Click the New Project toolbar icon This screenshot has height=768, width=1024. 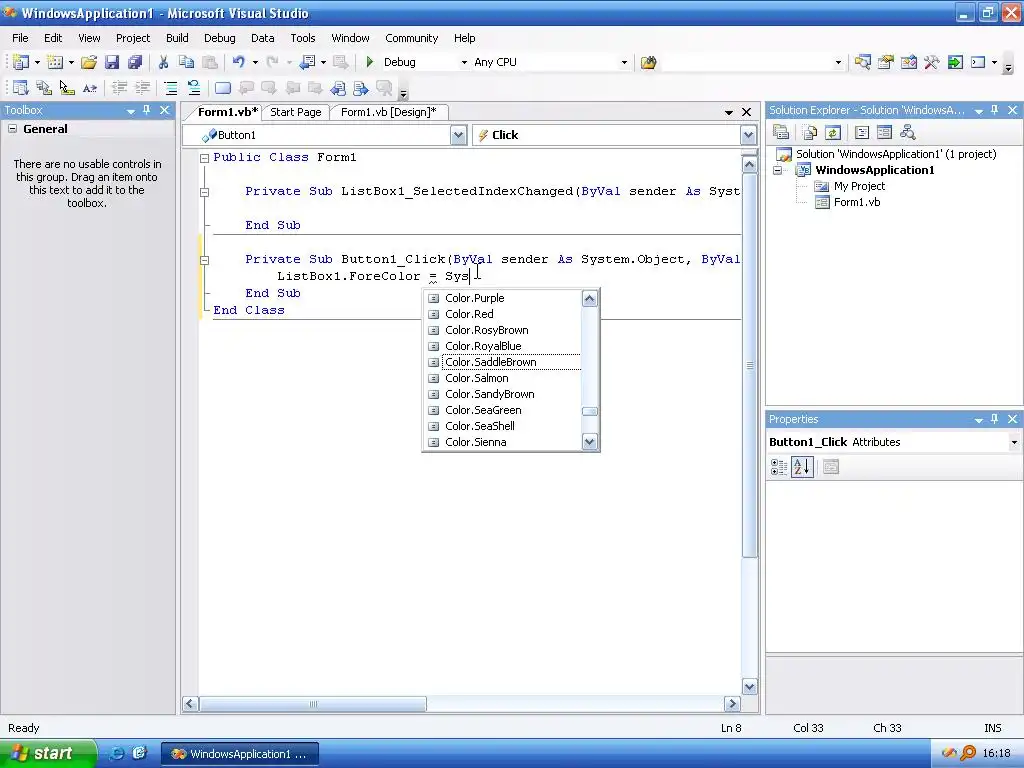(21, 62)
